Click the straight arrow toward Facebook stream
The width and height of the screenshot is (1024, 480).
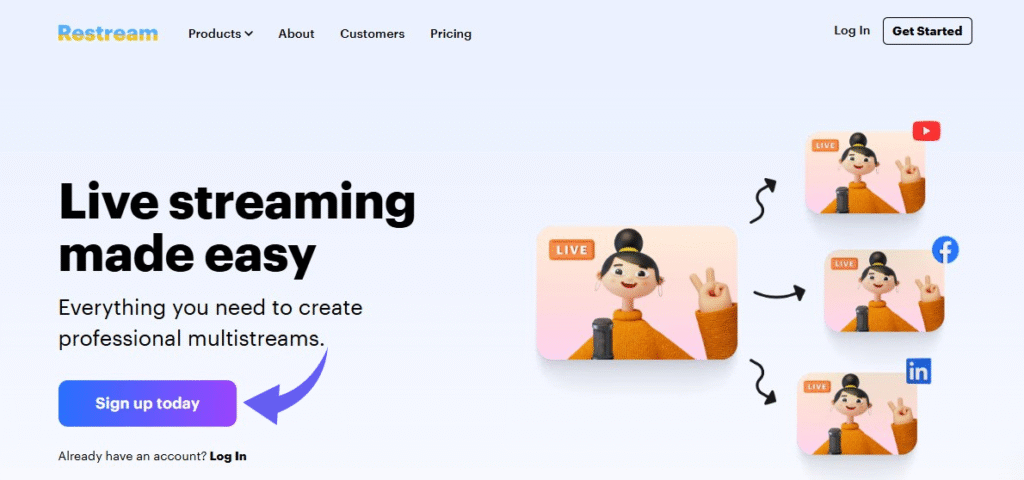(x=779, y=293)
